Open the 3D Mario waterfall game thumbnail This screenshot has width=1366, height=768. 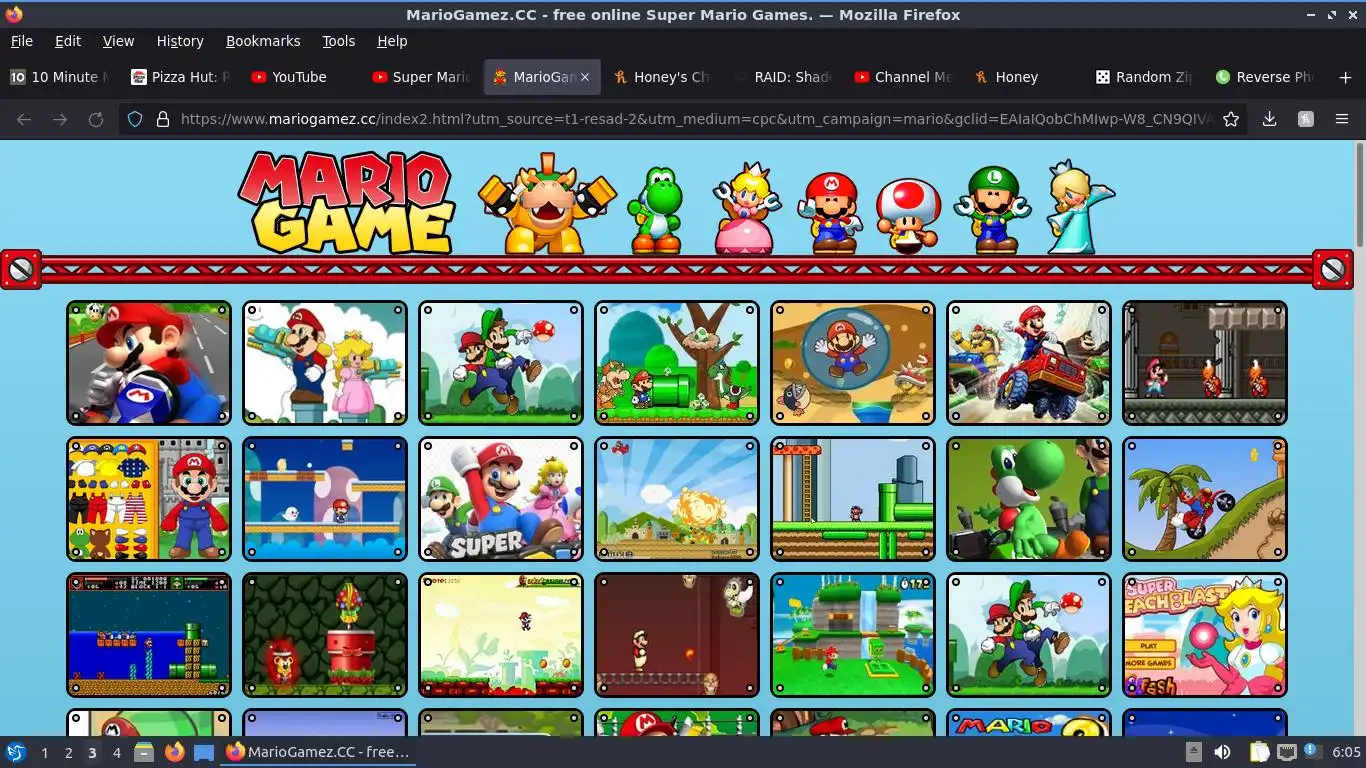pos(853,635)
